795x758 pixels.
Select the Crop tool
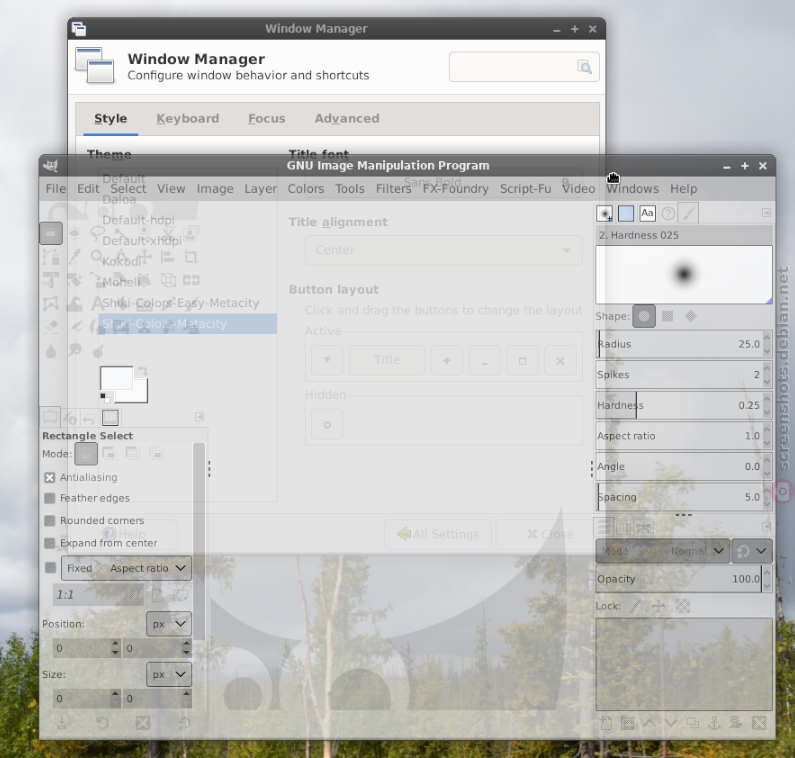tap(191, 257)
